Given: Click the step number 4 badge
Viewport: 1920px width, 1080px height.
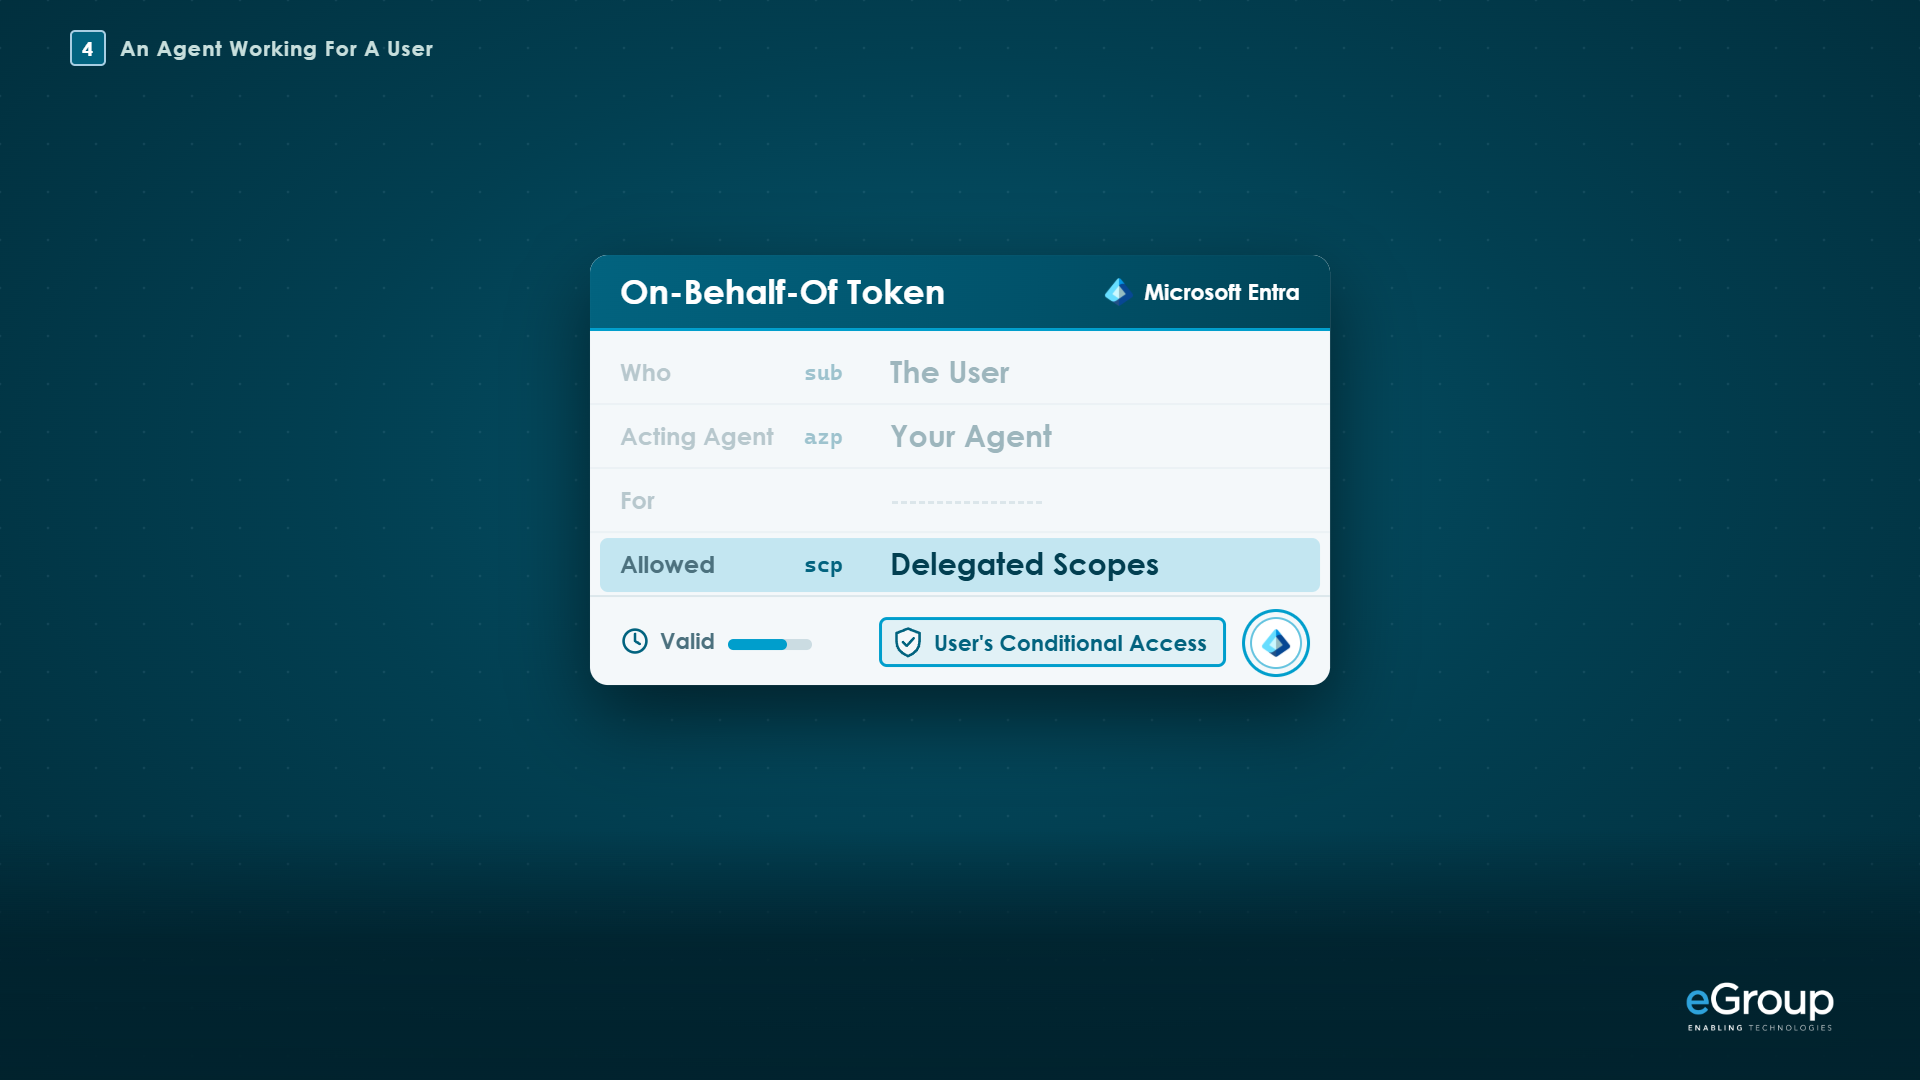Looking at the screenshot, I should tap(88, 48).
